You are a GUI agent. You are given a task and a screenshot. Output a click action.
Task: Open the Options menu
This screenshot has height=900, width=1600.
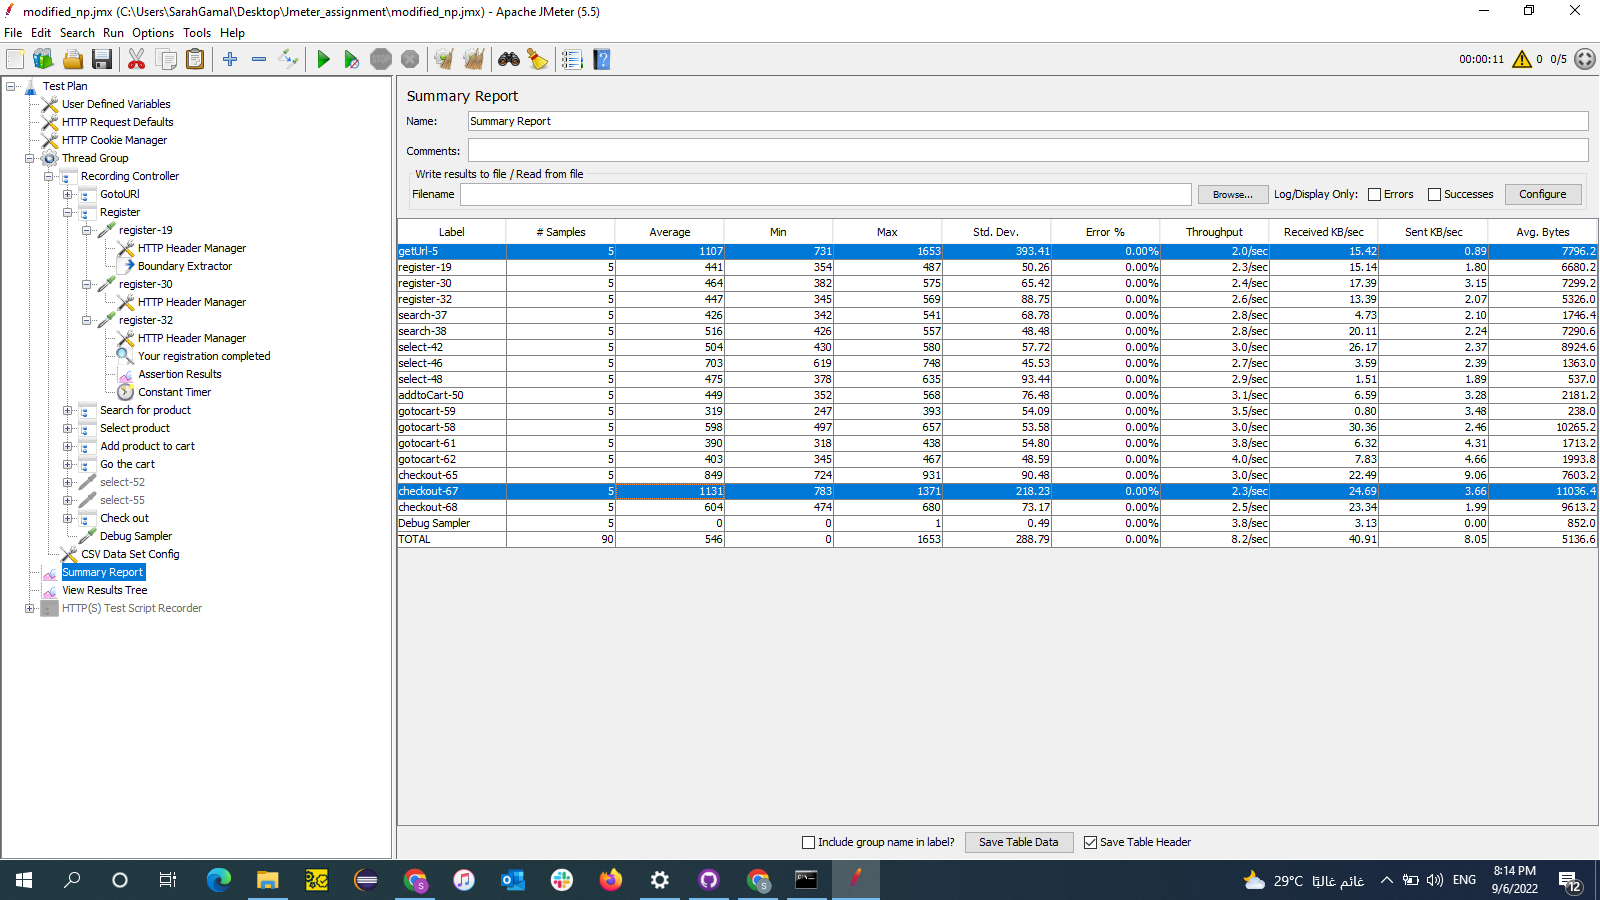pos(152,32)
